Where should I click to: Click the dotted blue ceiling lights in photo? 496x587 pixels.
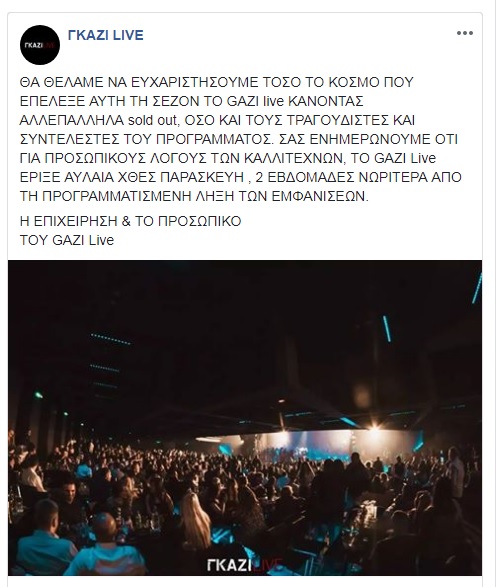coord(110,339)
